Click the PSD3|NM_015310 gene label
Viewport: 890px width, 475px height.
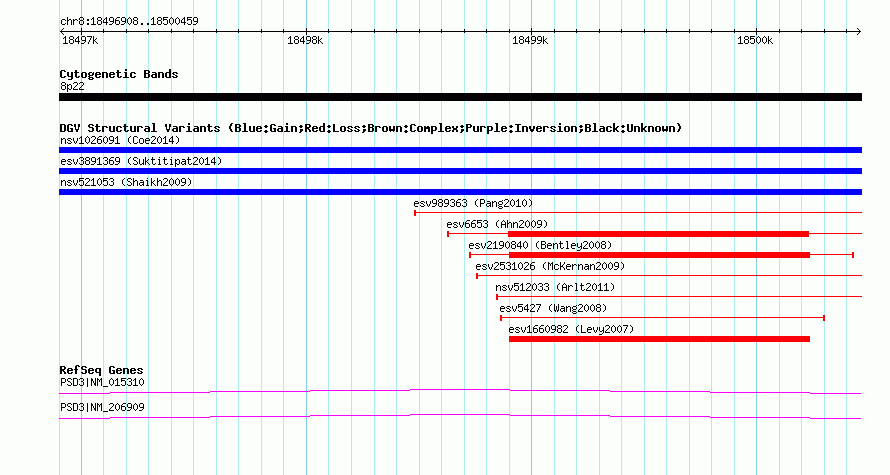(x=102, y=382)
